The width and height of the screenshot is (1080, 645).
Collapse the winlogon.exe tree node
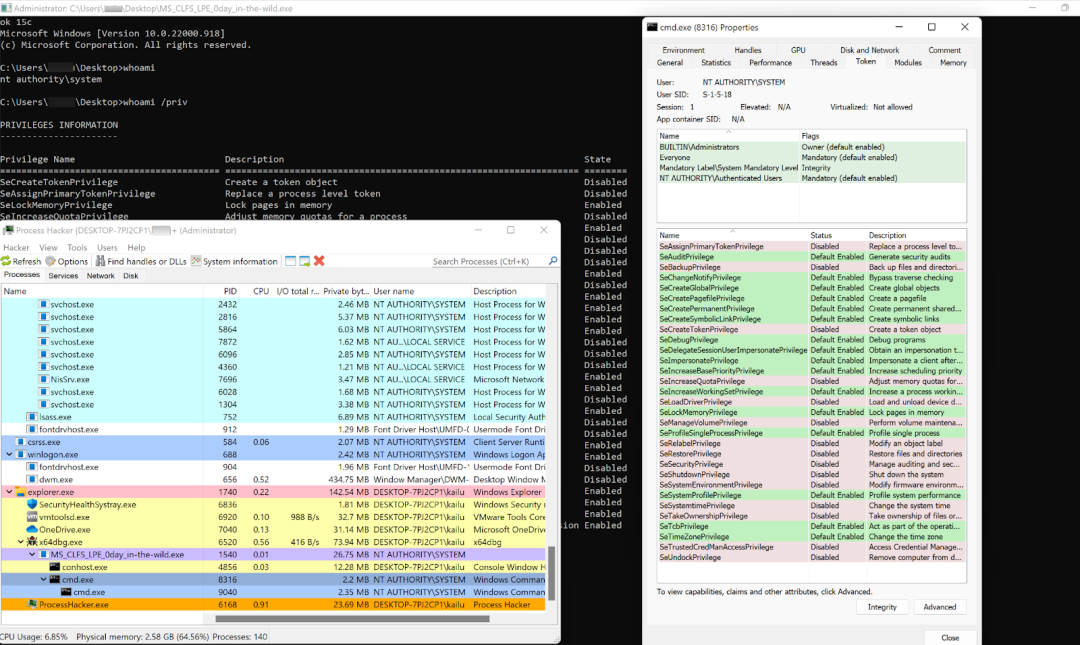pyautogui.click(x=9, y=454)
